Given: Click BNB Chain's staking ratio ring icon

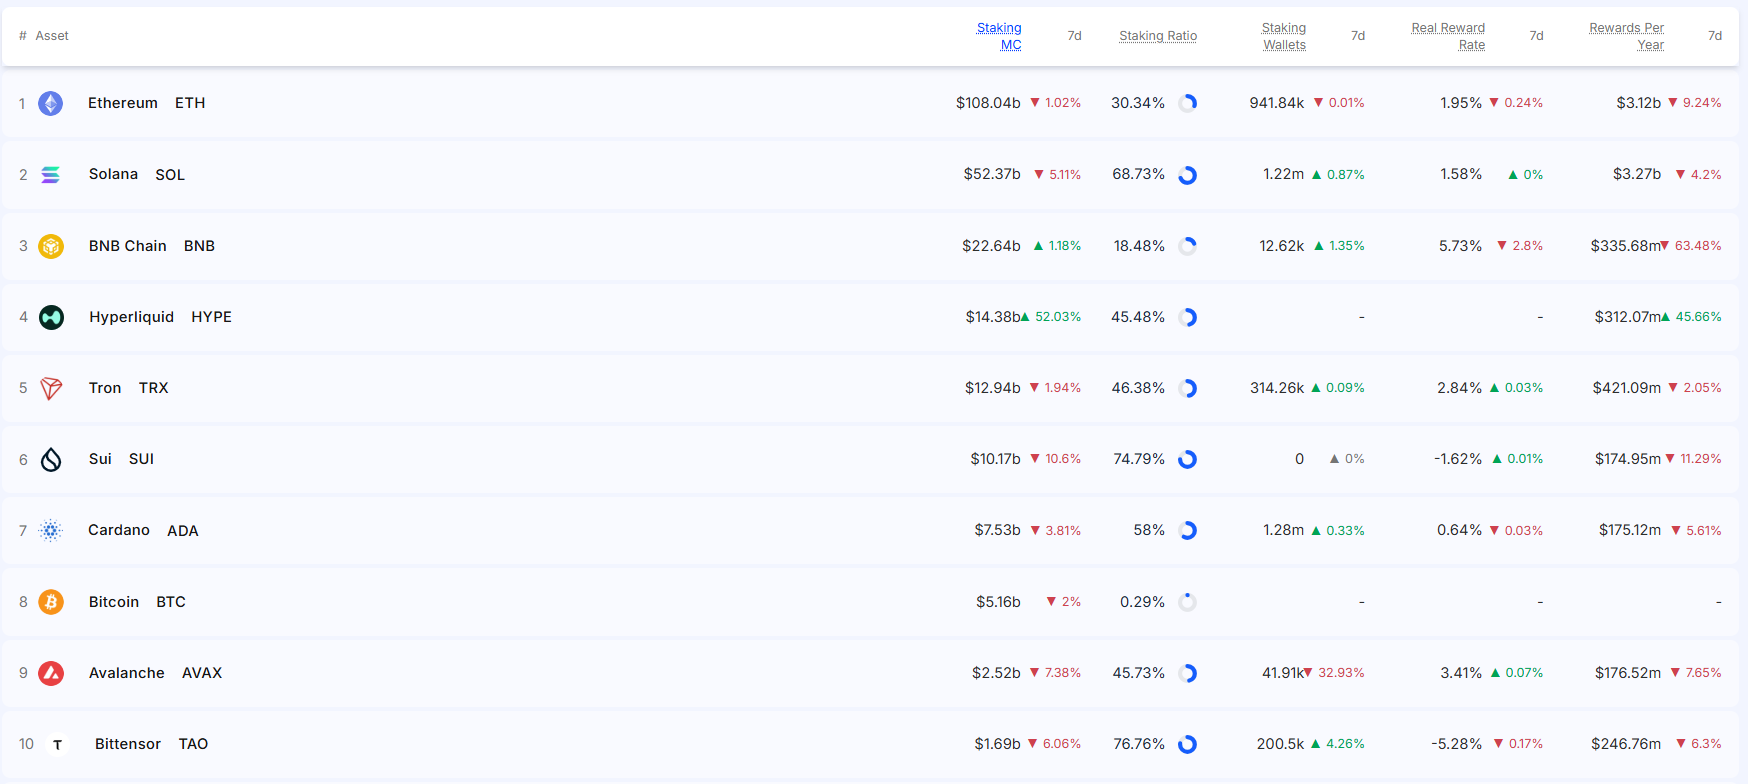Looking at the screenshot, I should tap(1188, 246).
